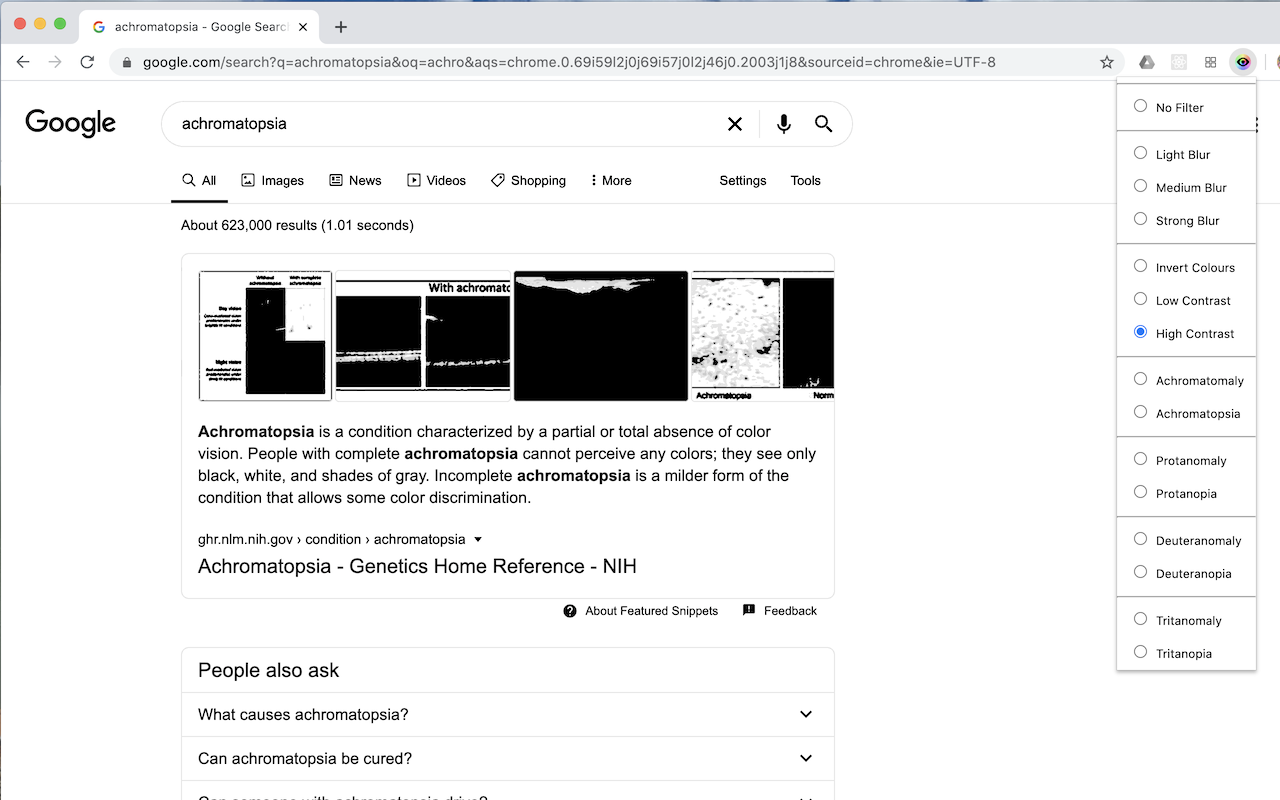
Task: Click the browser forward arrow
Action: (x=55, y=62)
